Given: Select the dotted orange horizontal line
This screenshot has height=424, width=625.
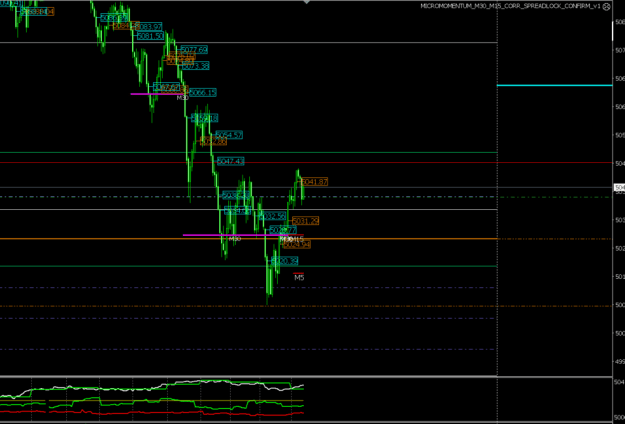Looking at the screenshot, I should (306, 306).
